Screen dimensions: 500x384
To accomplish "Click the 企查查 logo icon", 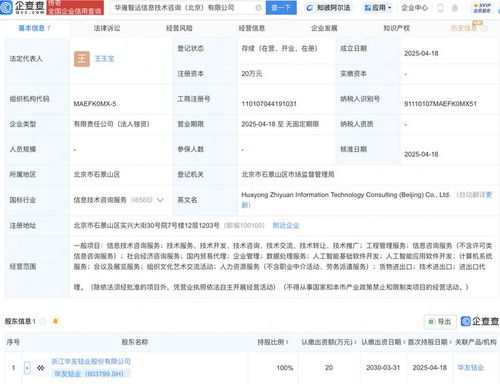I will click(6, 7).
